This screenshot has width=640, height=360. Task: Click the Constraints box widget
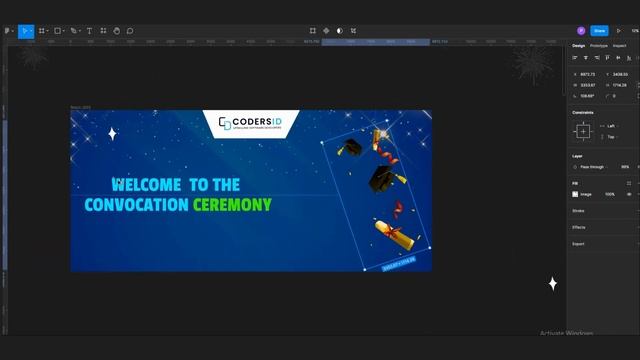(583, 131)
